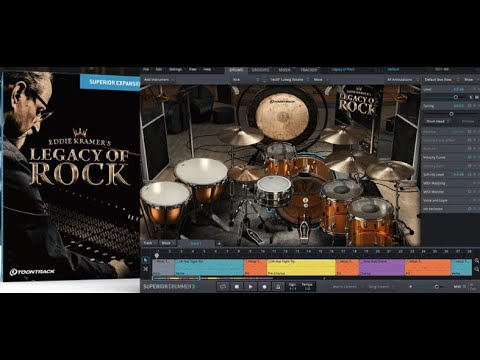This screenshot has height=360, width=480.
Task: Switch to the Drums tab
Action: (x=236, y=70)
